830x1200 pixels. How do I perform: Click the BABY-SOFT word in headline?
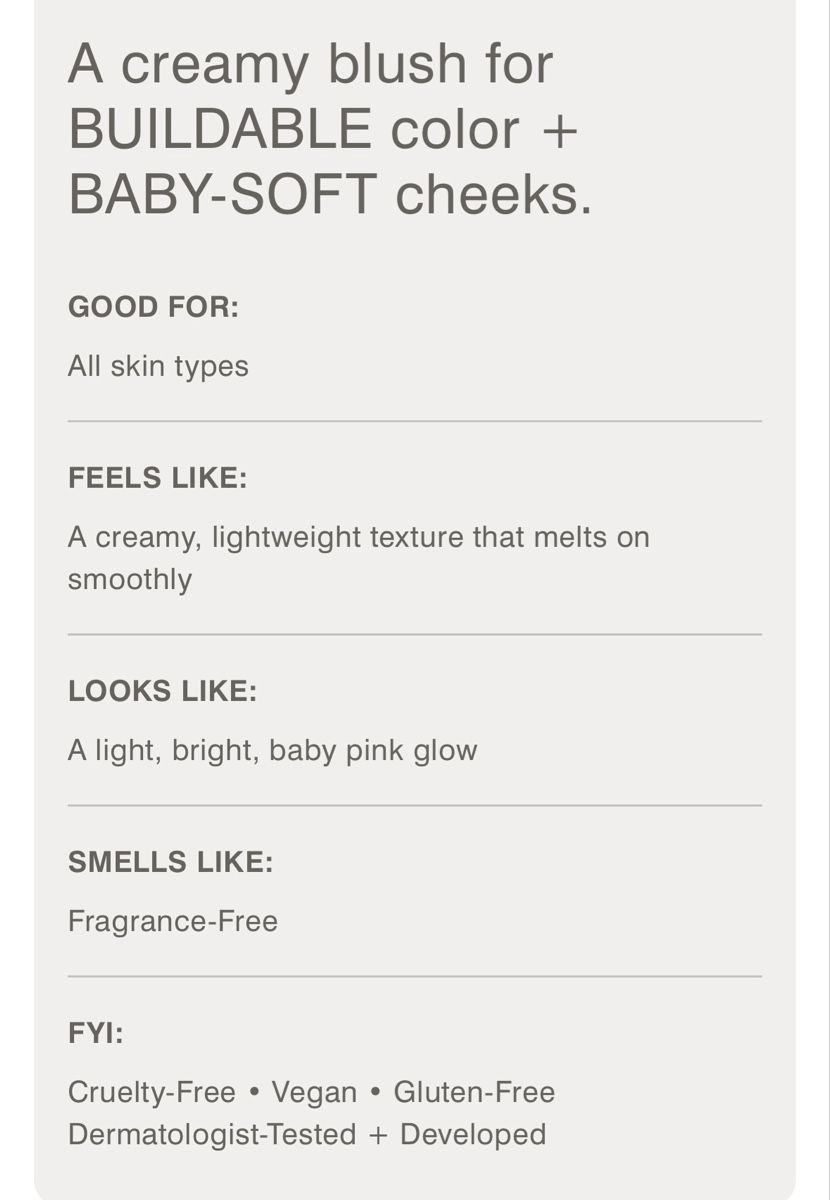tap(223, 194)
